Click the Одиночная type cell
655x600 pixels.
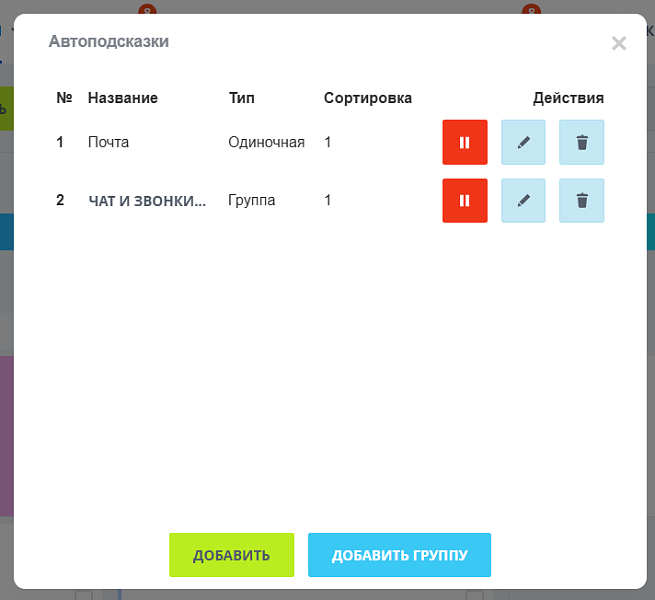click(266, 142)
